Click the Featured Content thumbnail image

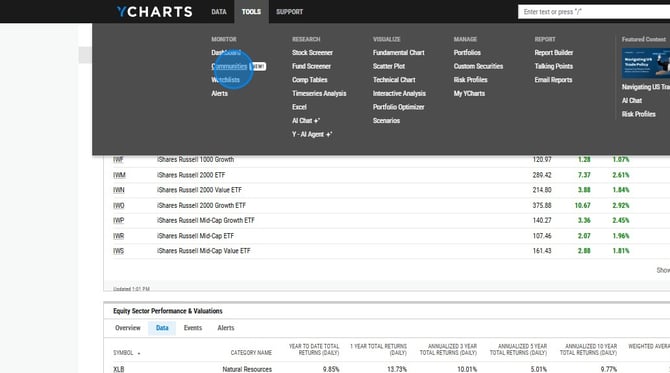pyautogui.click(x=646, y=63)
